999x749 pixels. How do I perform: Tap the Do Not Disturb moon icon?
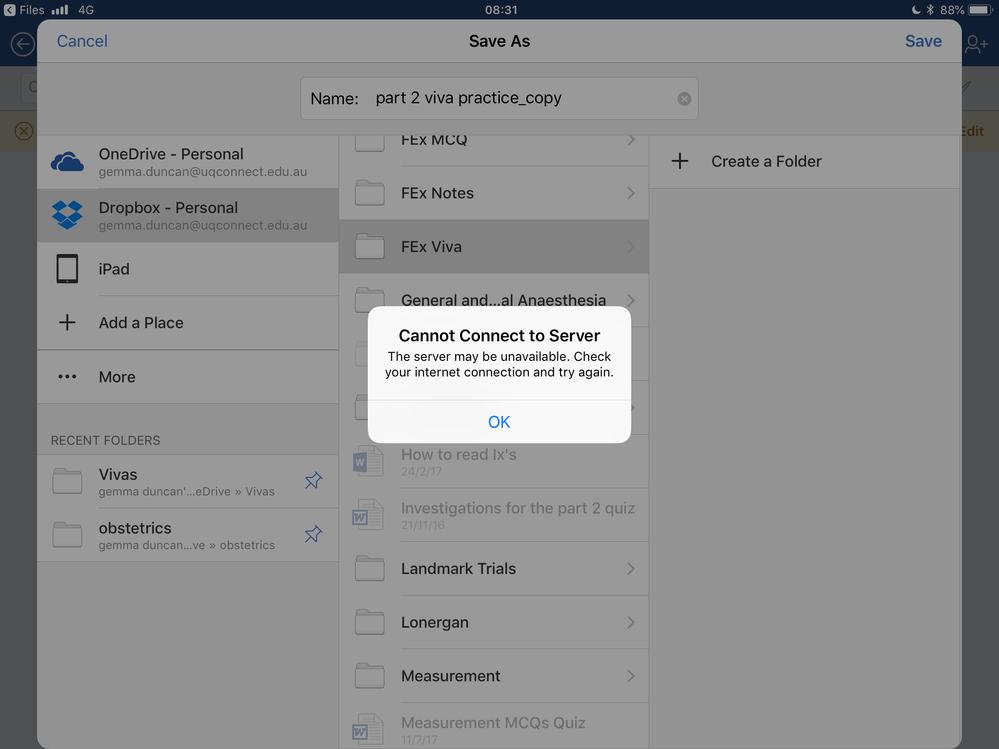tap(916, 10)
